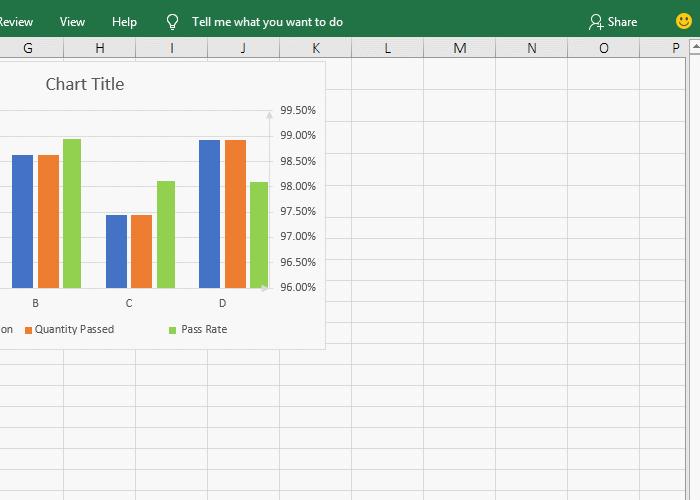Click the category axis label C

coord(129,303)
